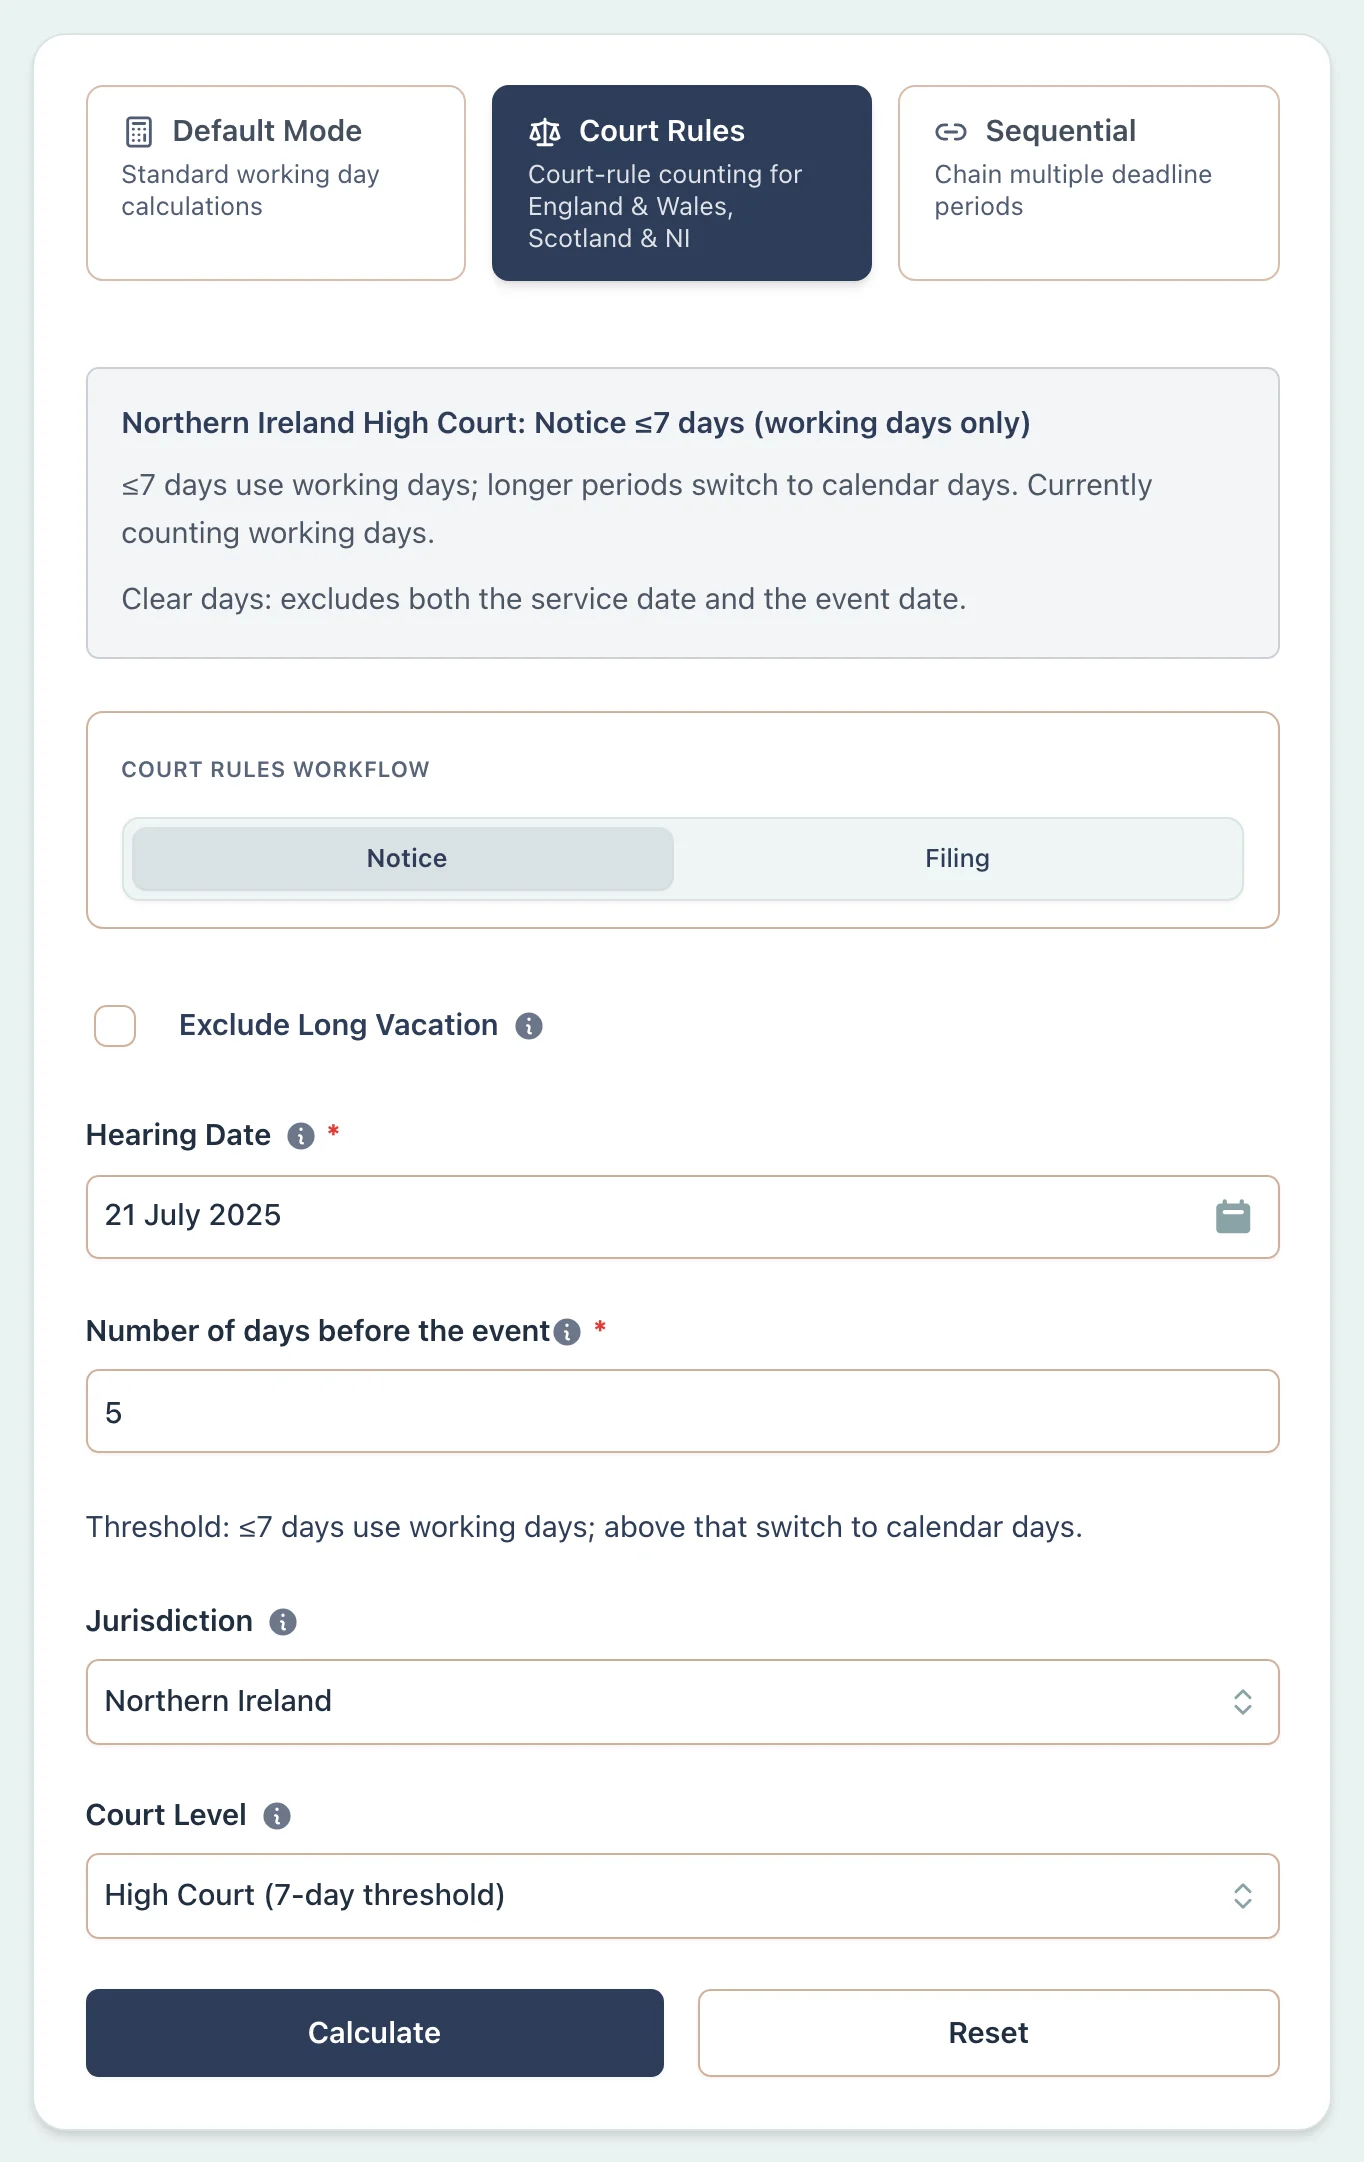Screen dimensions: 1364x2162
Task: Click the info icon beside Court Level
Action: [x=276, y=1815]
